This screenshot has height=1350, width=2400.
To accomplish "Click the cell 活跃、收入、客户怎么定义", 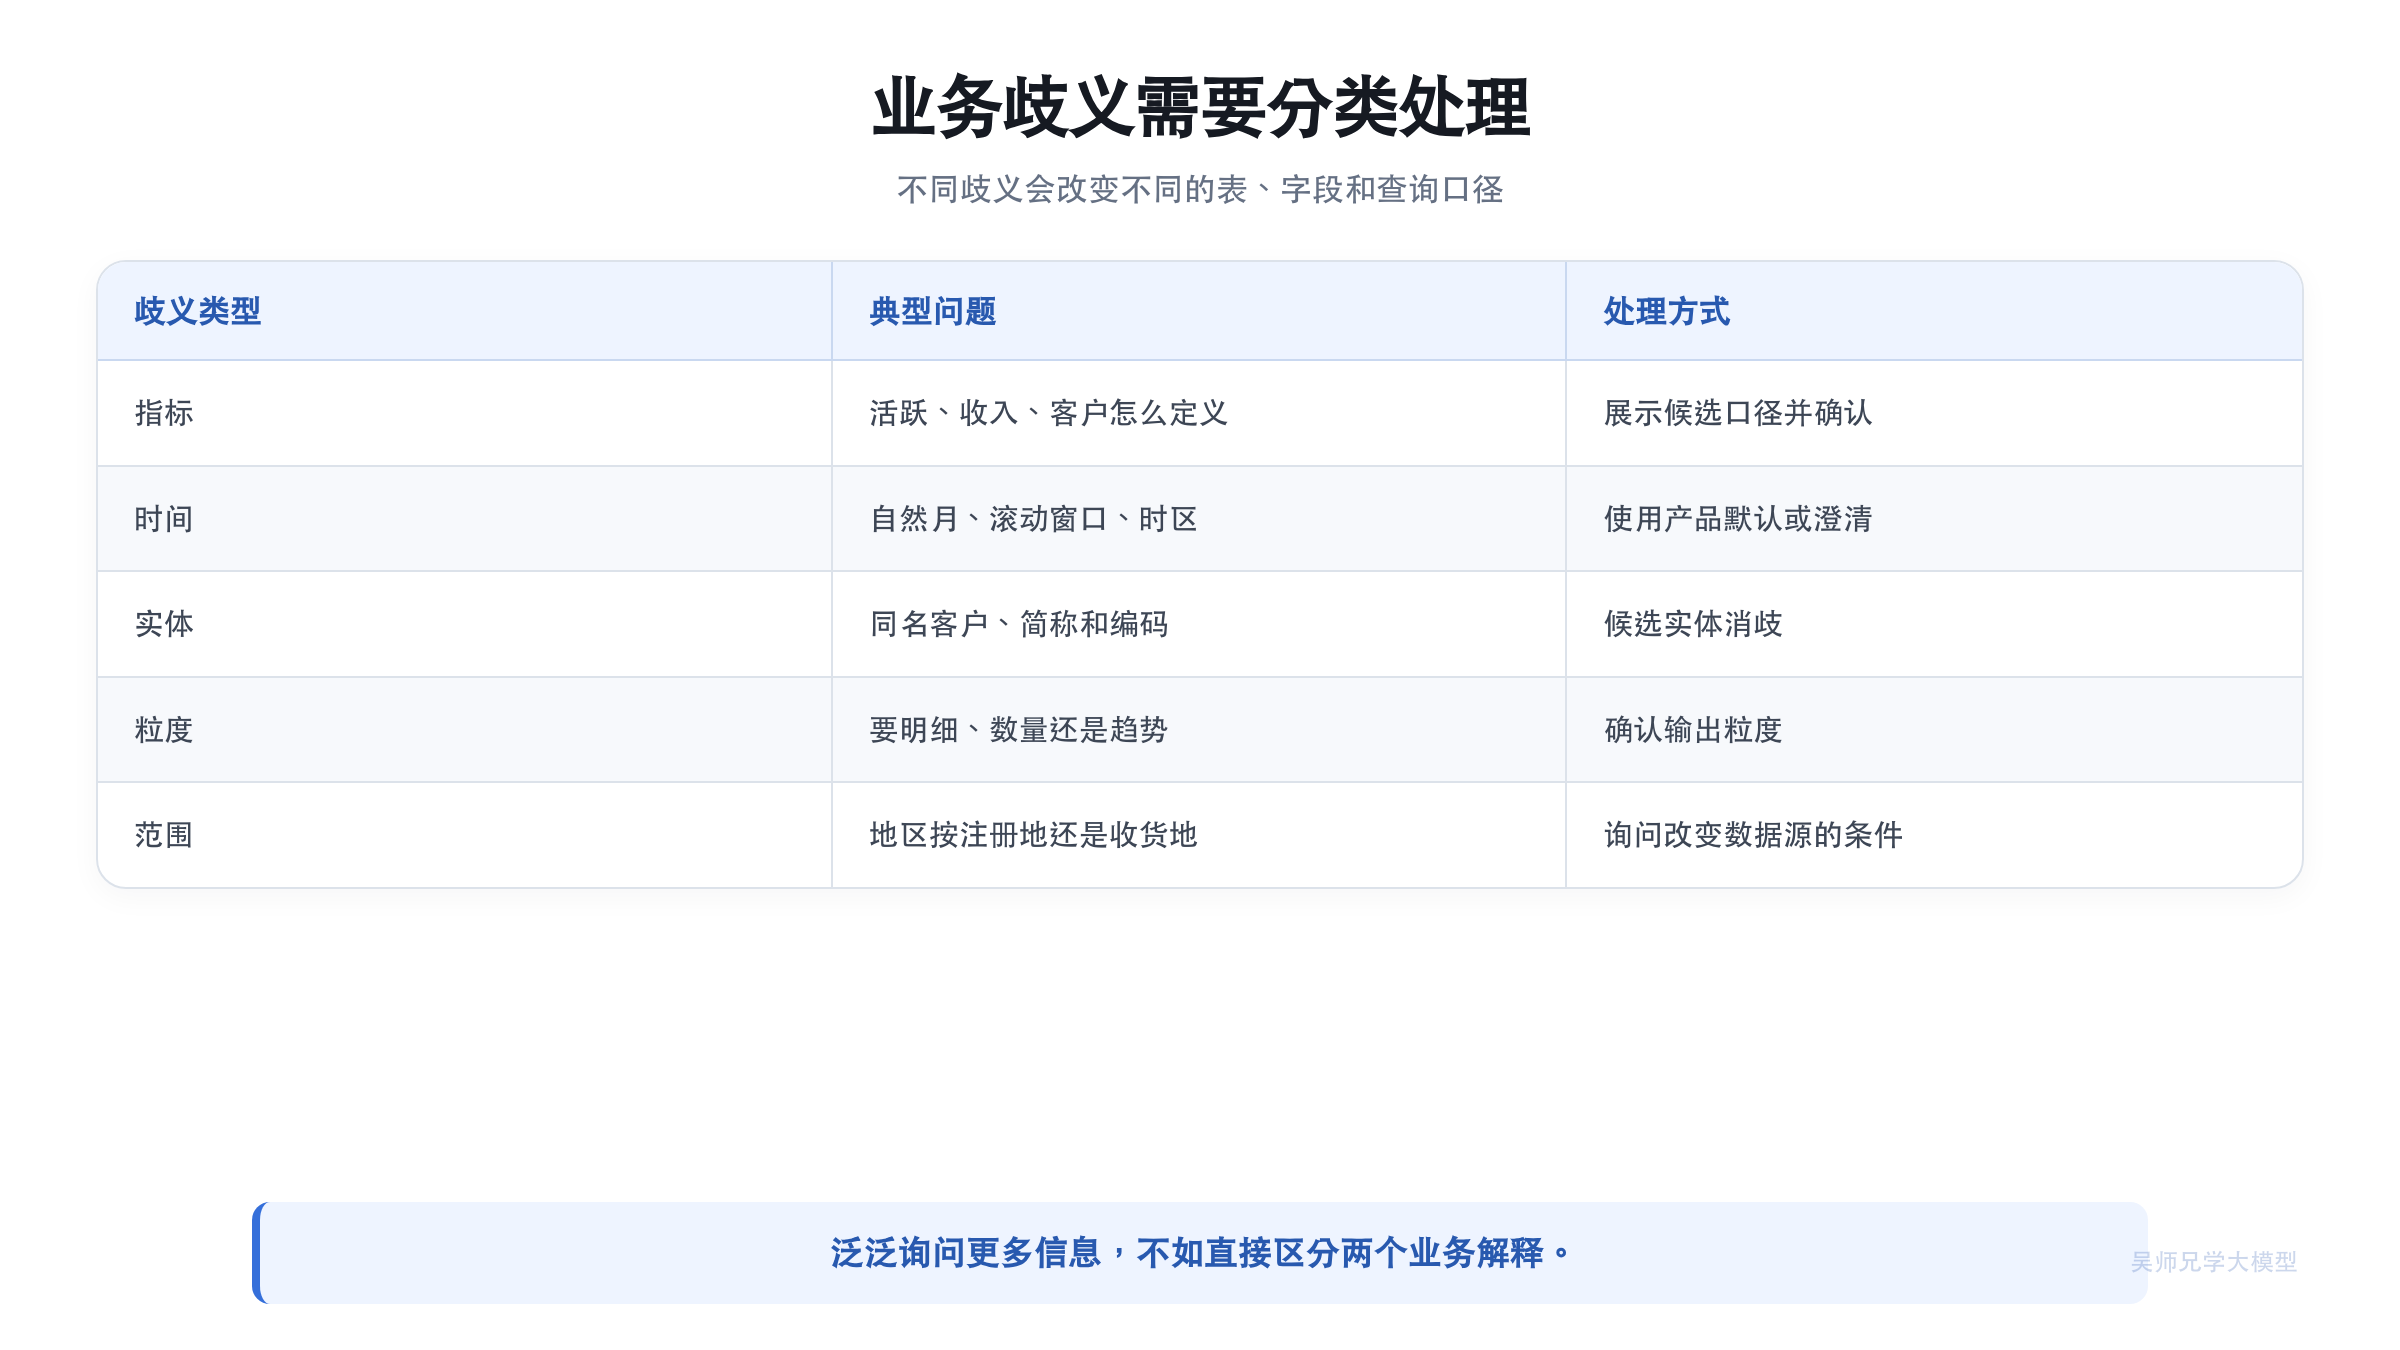I will tap(1199, 413).
